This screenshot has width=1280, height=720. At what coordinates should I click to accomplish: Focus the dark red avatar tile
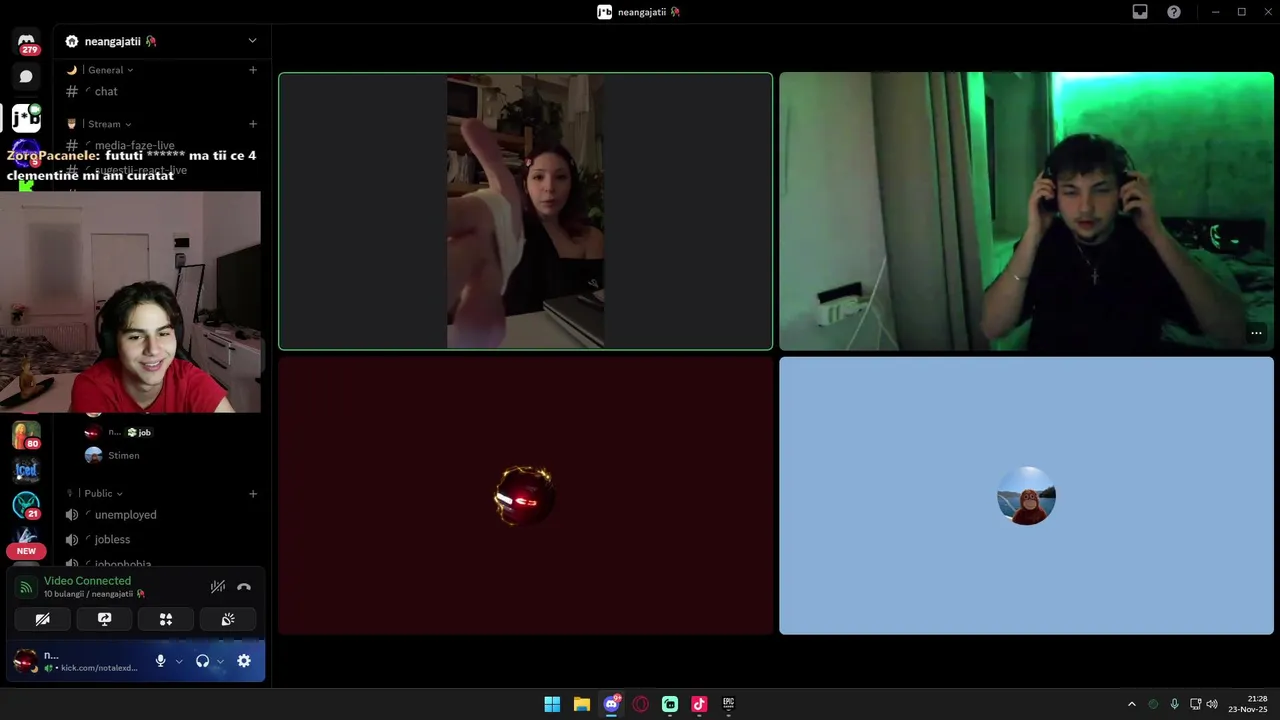click(525, 496)
